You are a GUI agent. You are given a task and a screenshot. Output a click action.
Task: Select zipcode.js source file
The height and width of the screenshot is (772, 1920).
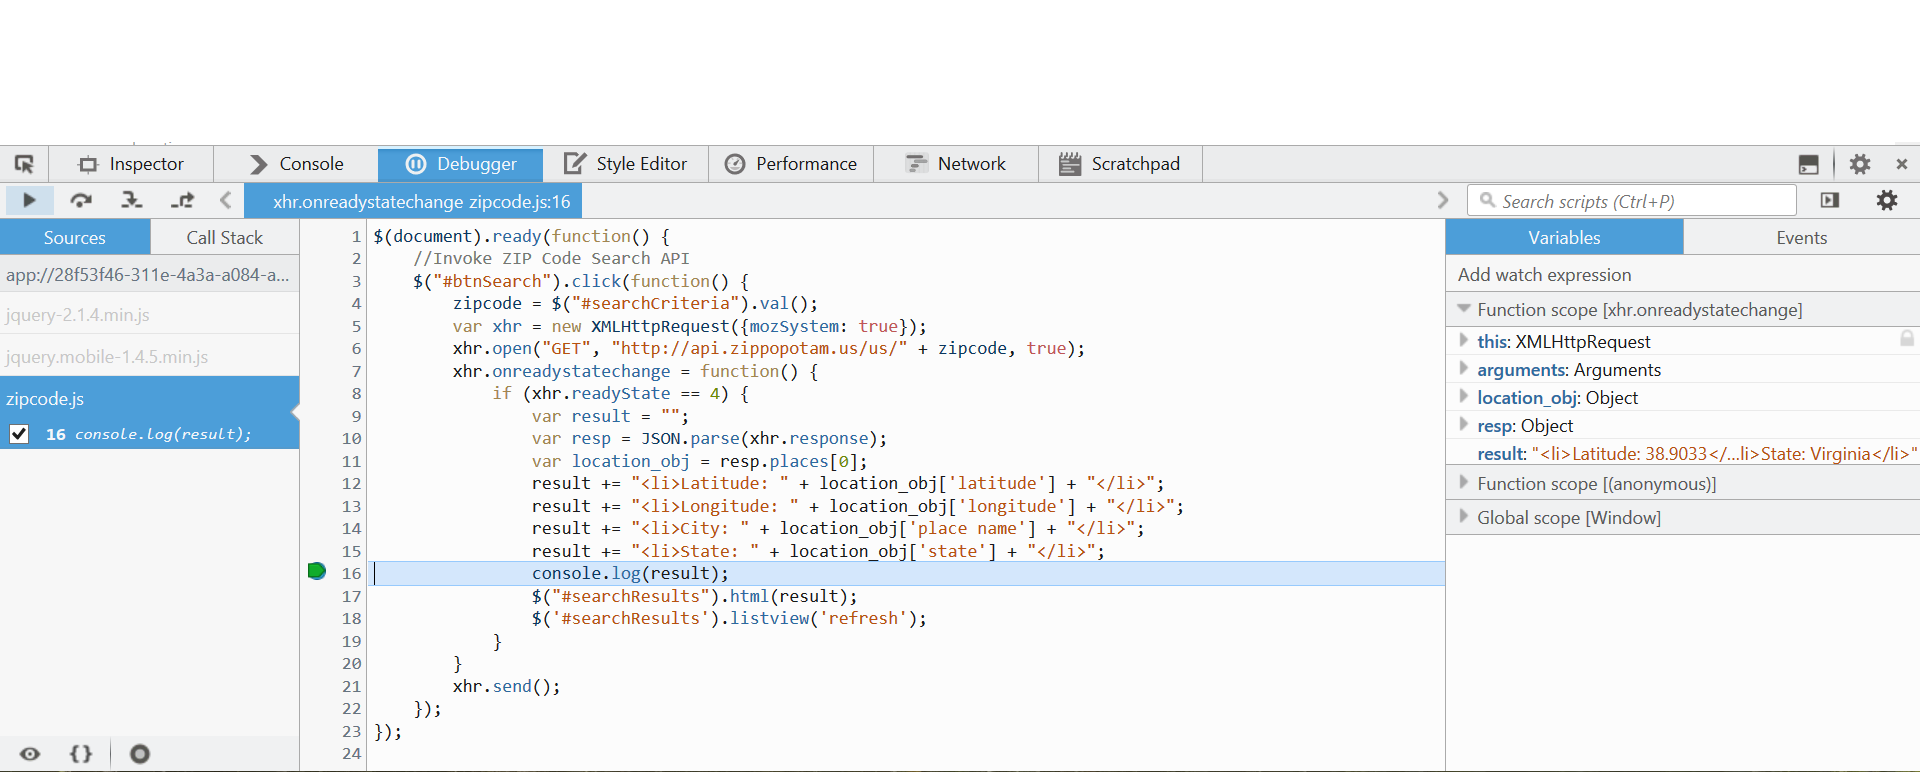tap(149, 399)
